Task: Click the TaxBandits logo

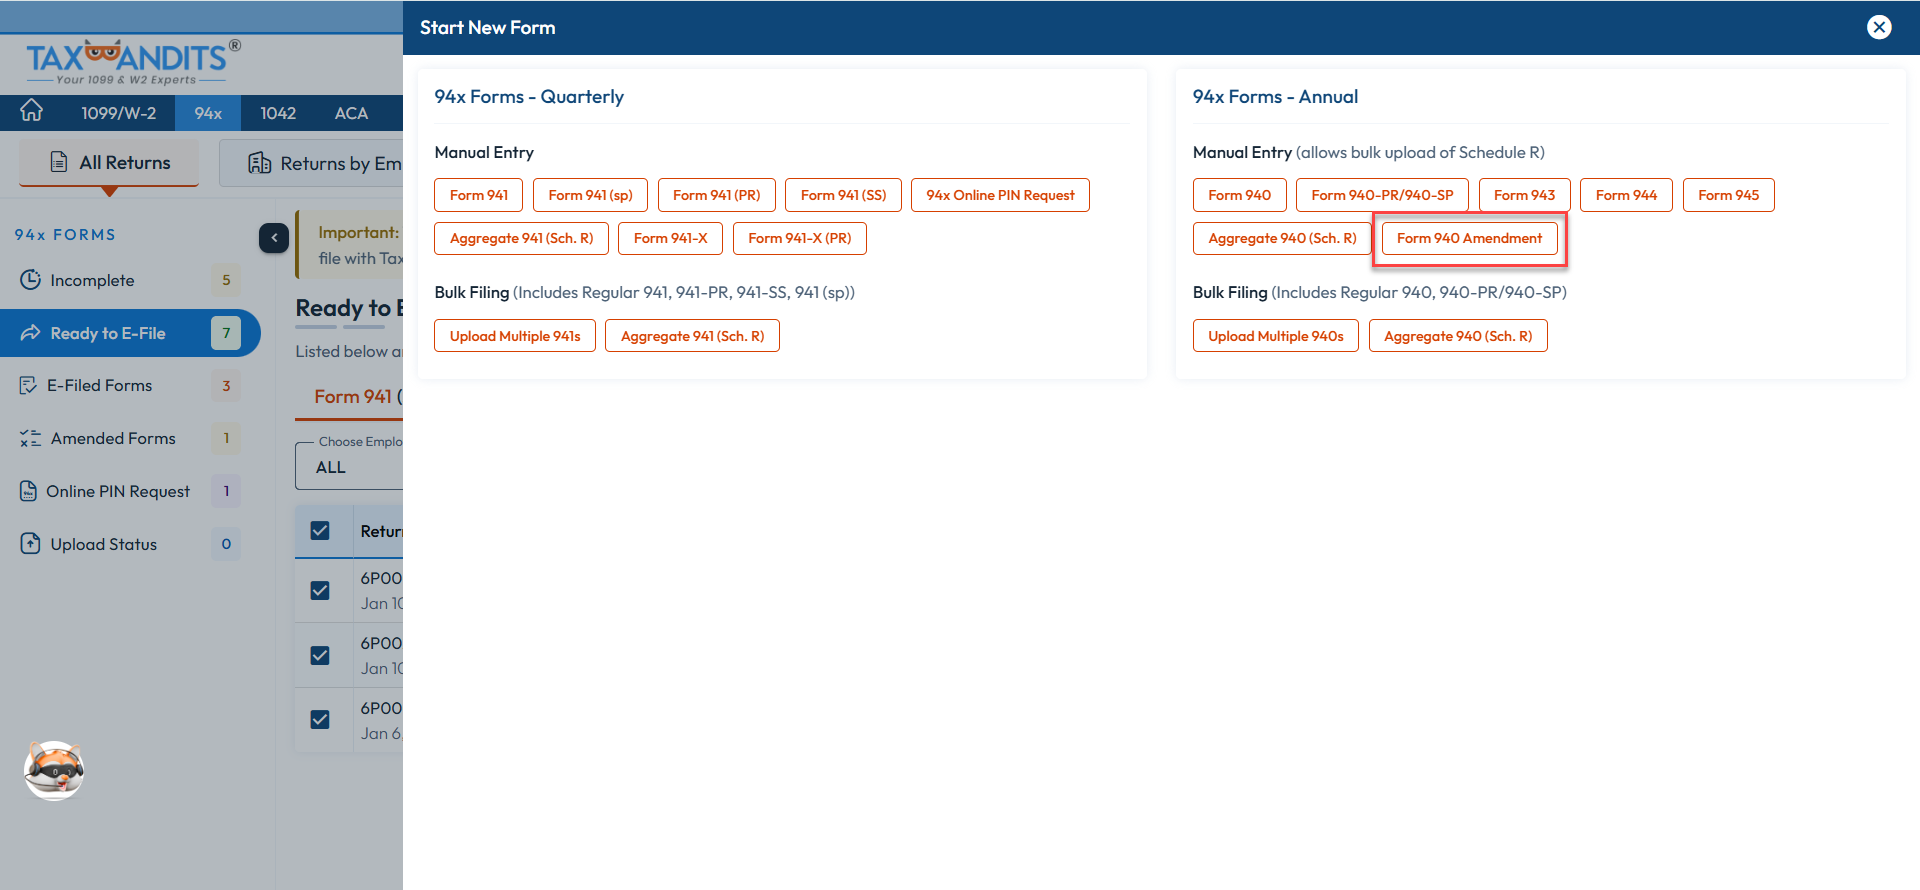Action: click(133, 62)
